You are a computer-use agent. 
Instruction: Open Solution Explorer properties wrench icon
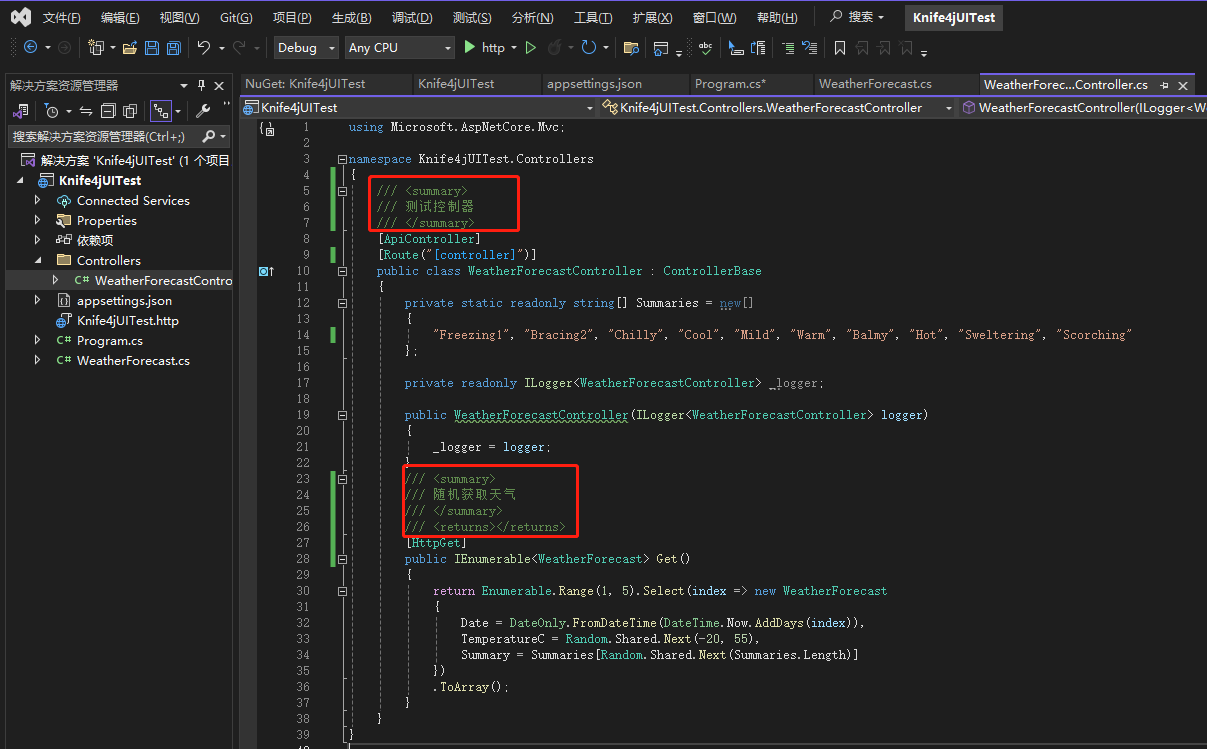(x=203, y=110)
